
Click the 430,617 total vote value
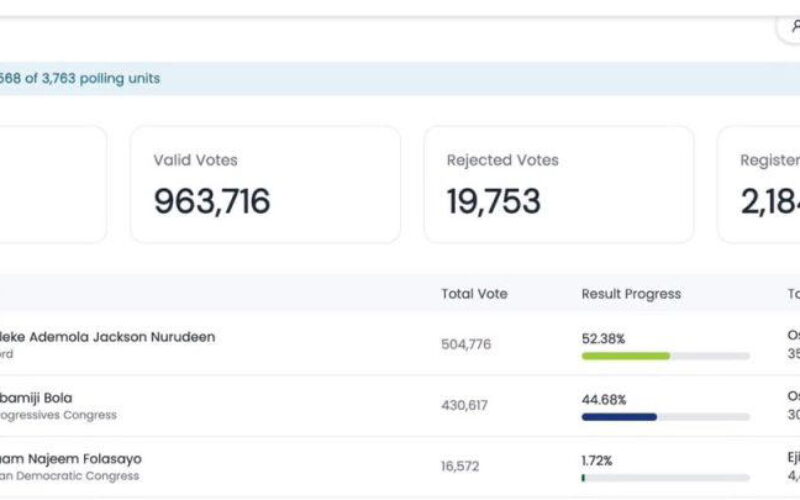464,405
